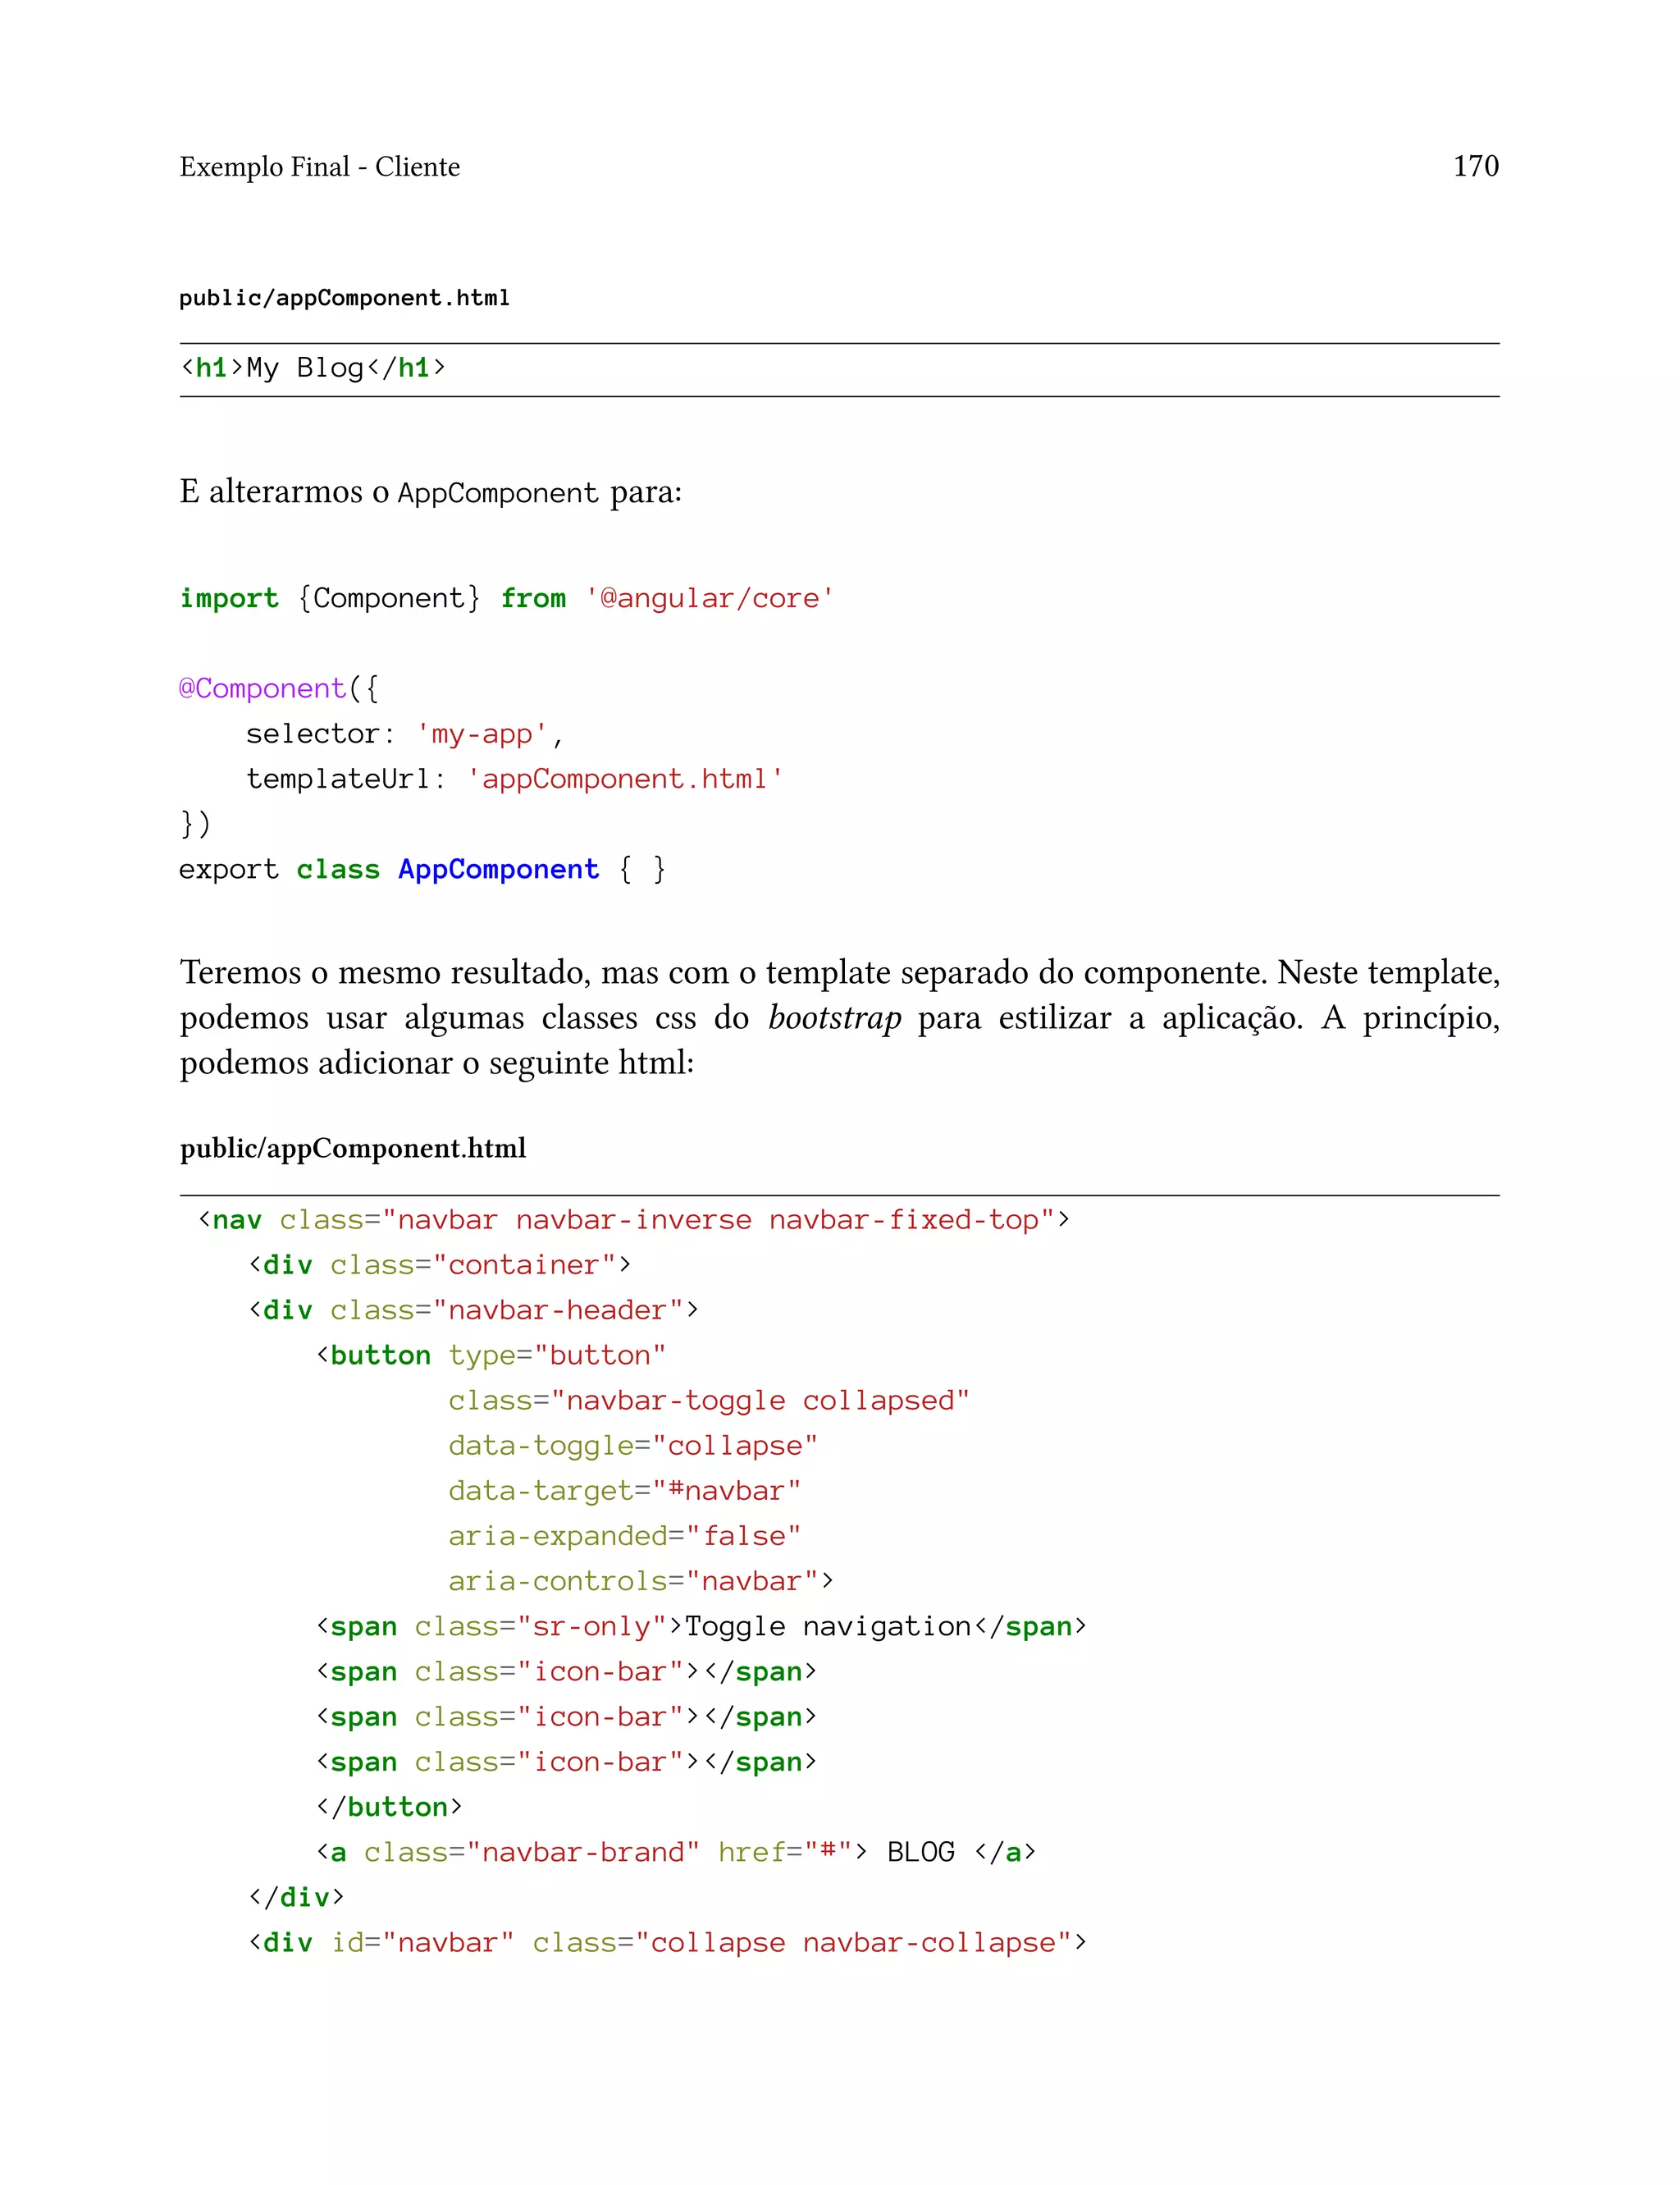This screenshot has width=1680, height=2185.
Task: Click the 'aria-expanded="false"' line
Action: pyautogui.click(x=625, y=1536)
